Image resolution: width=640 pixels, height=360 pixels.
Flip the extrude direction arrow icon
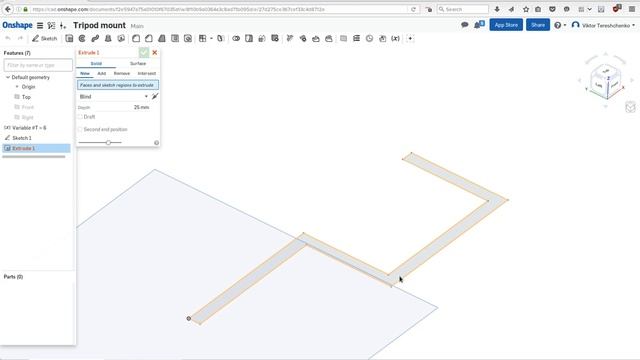tap(155, 96)
